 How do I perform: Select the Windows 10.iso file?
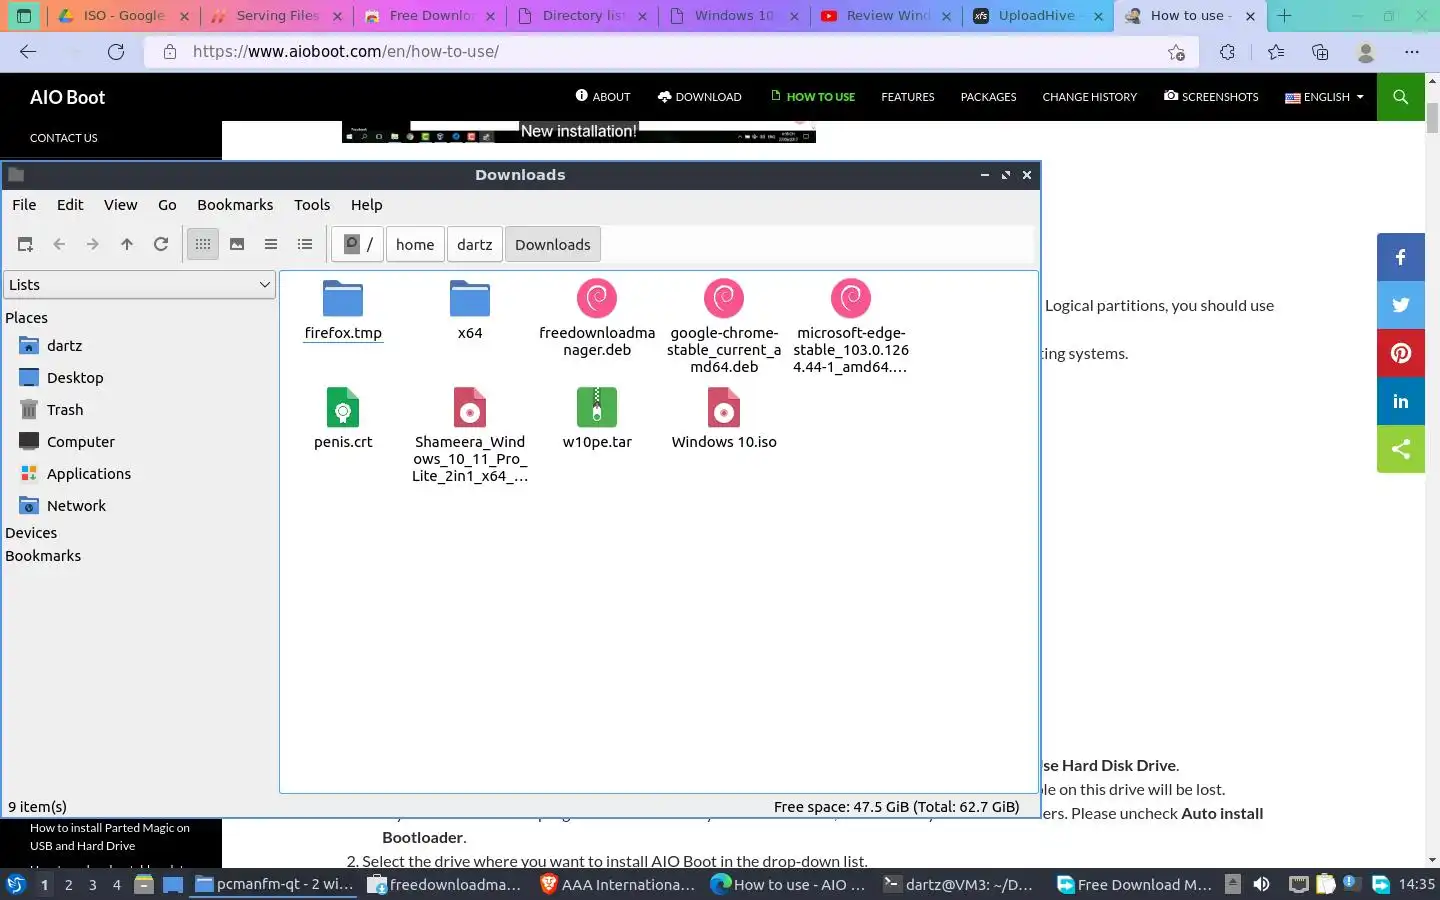(x=724, y=419)
